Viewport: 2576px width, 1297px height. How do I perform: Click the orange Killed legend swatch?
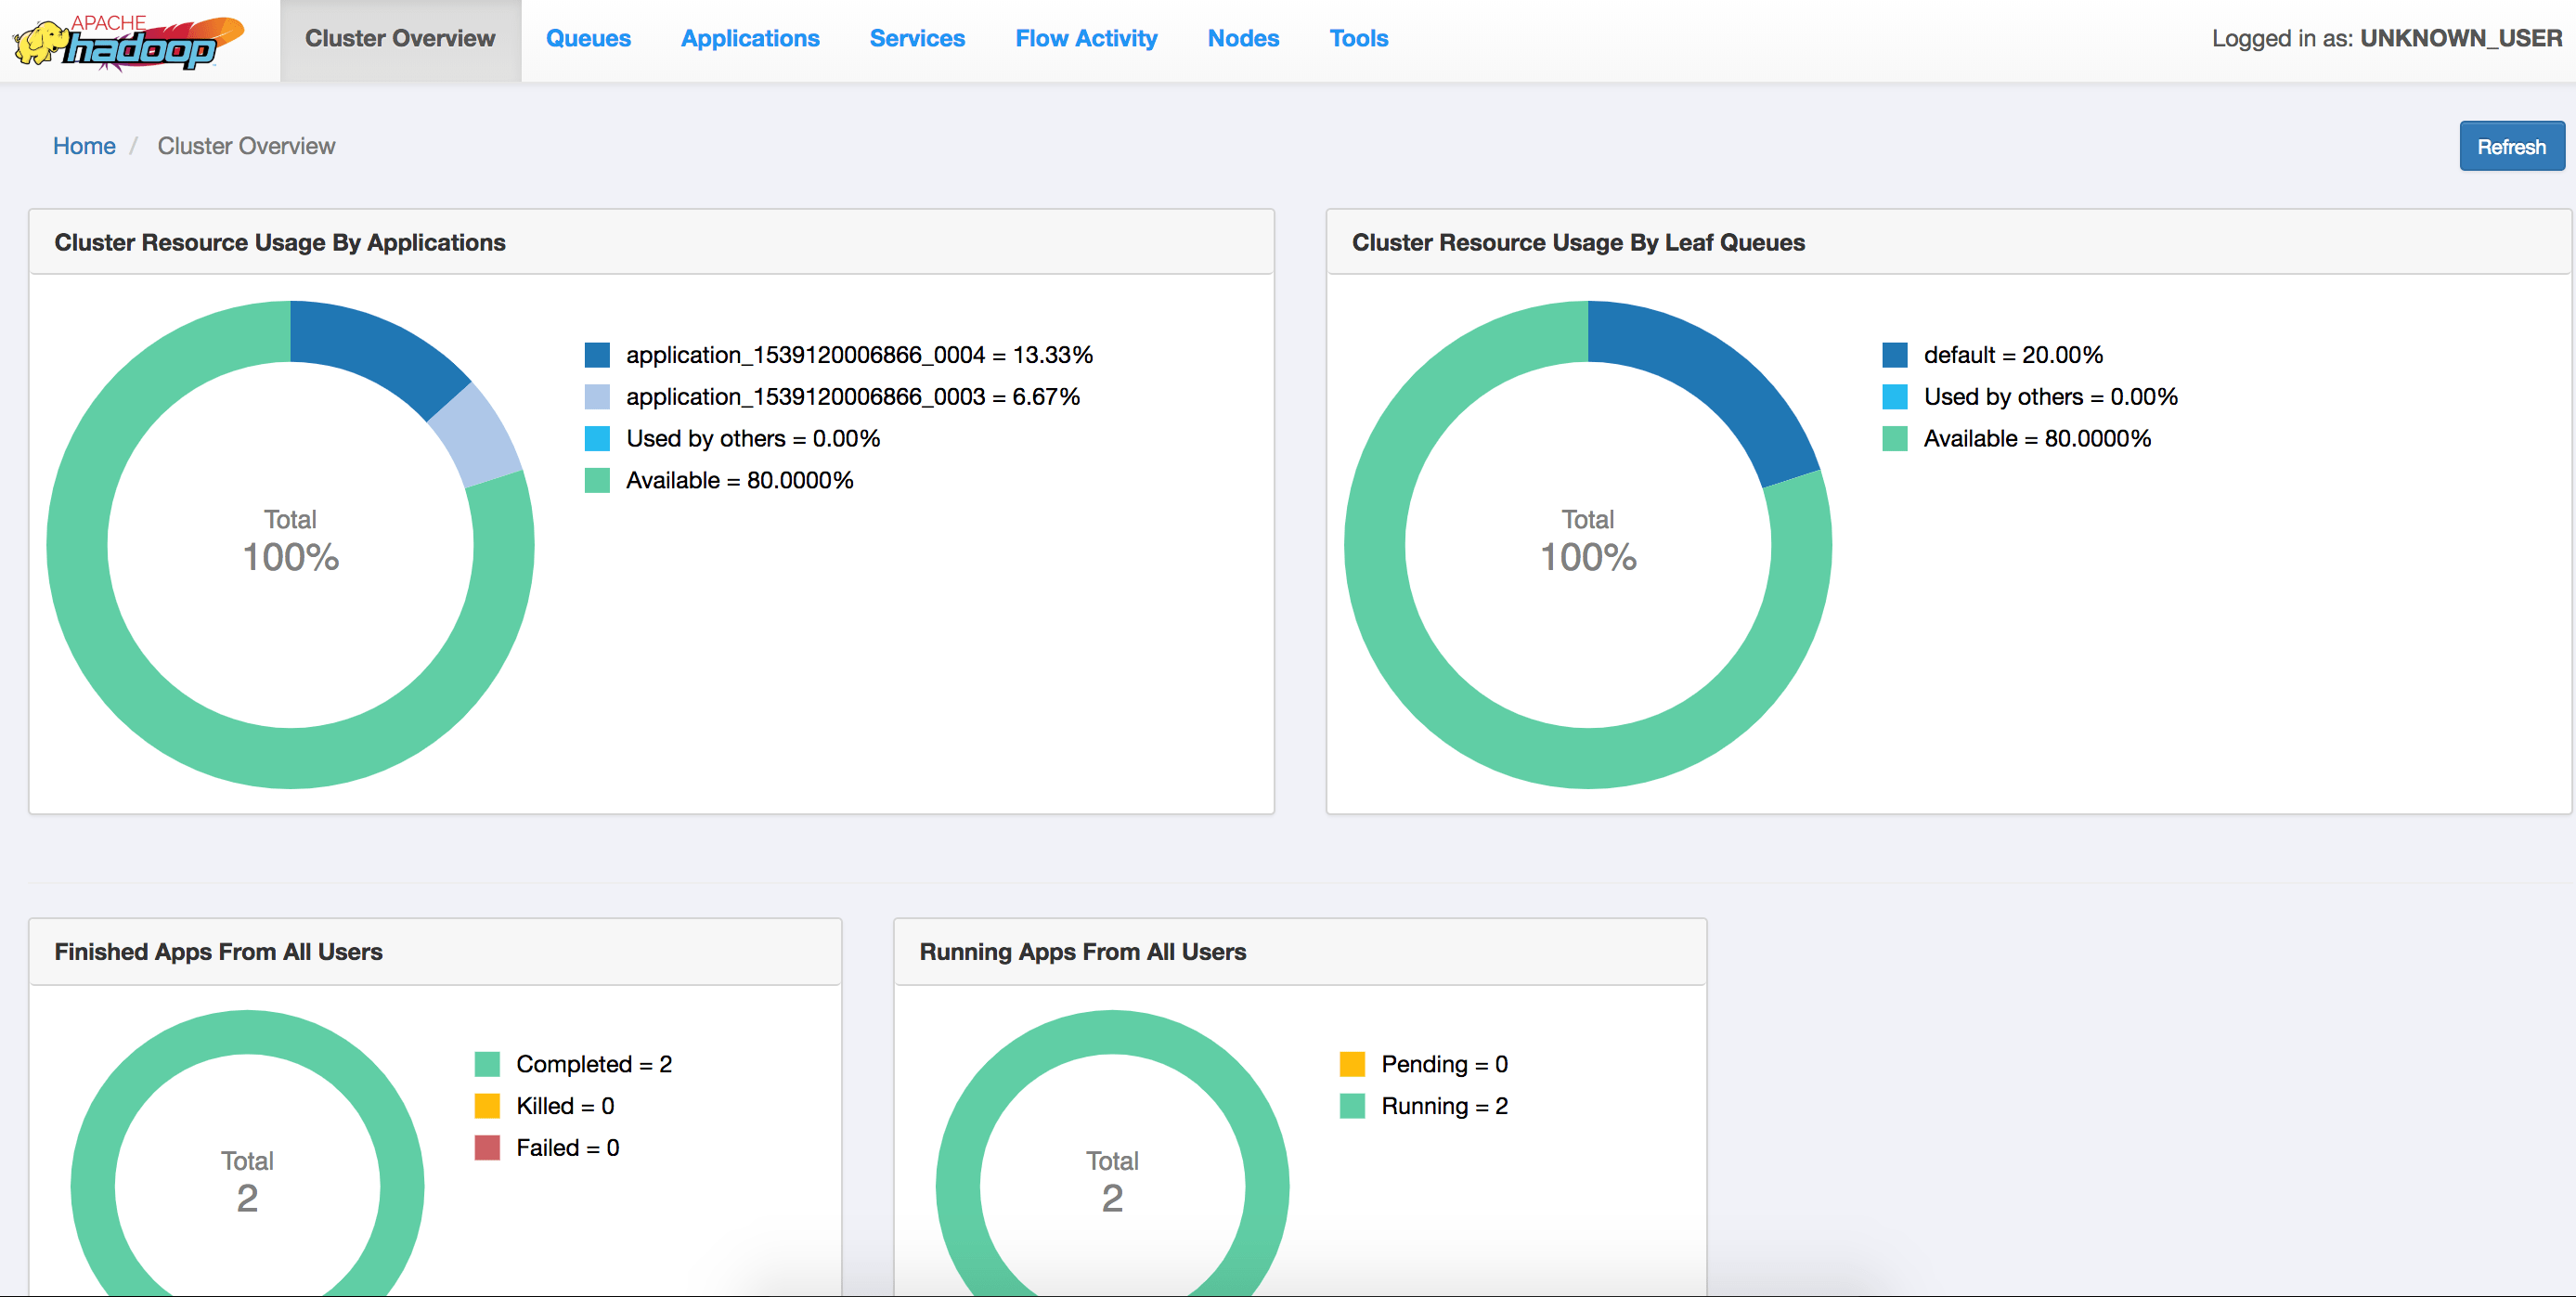488,1105
